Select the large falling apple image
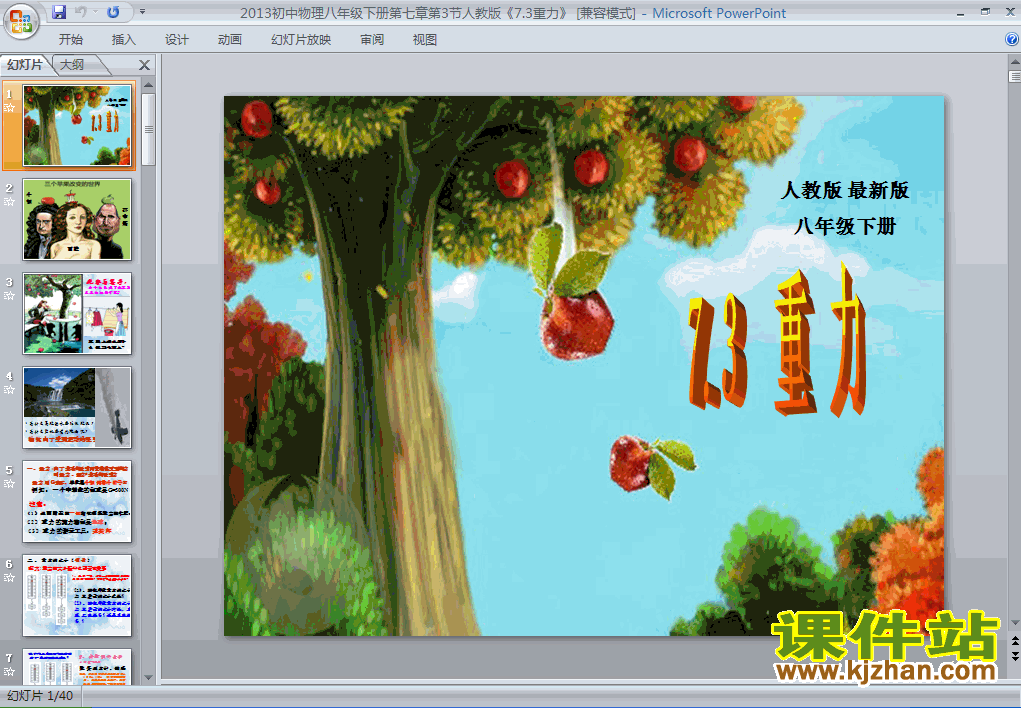Image resolution: width=1021 pixels, height=708 pixels. (x=574, y=294)
